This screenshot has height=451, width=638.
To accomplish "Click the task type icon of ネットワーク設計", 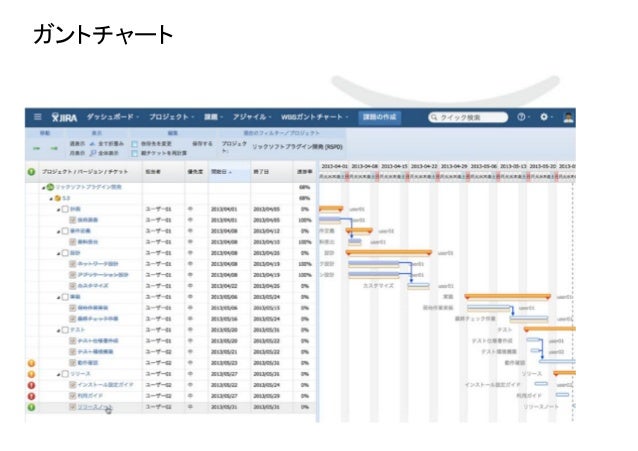I will tap(72, 264).
